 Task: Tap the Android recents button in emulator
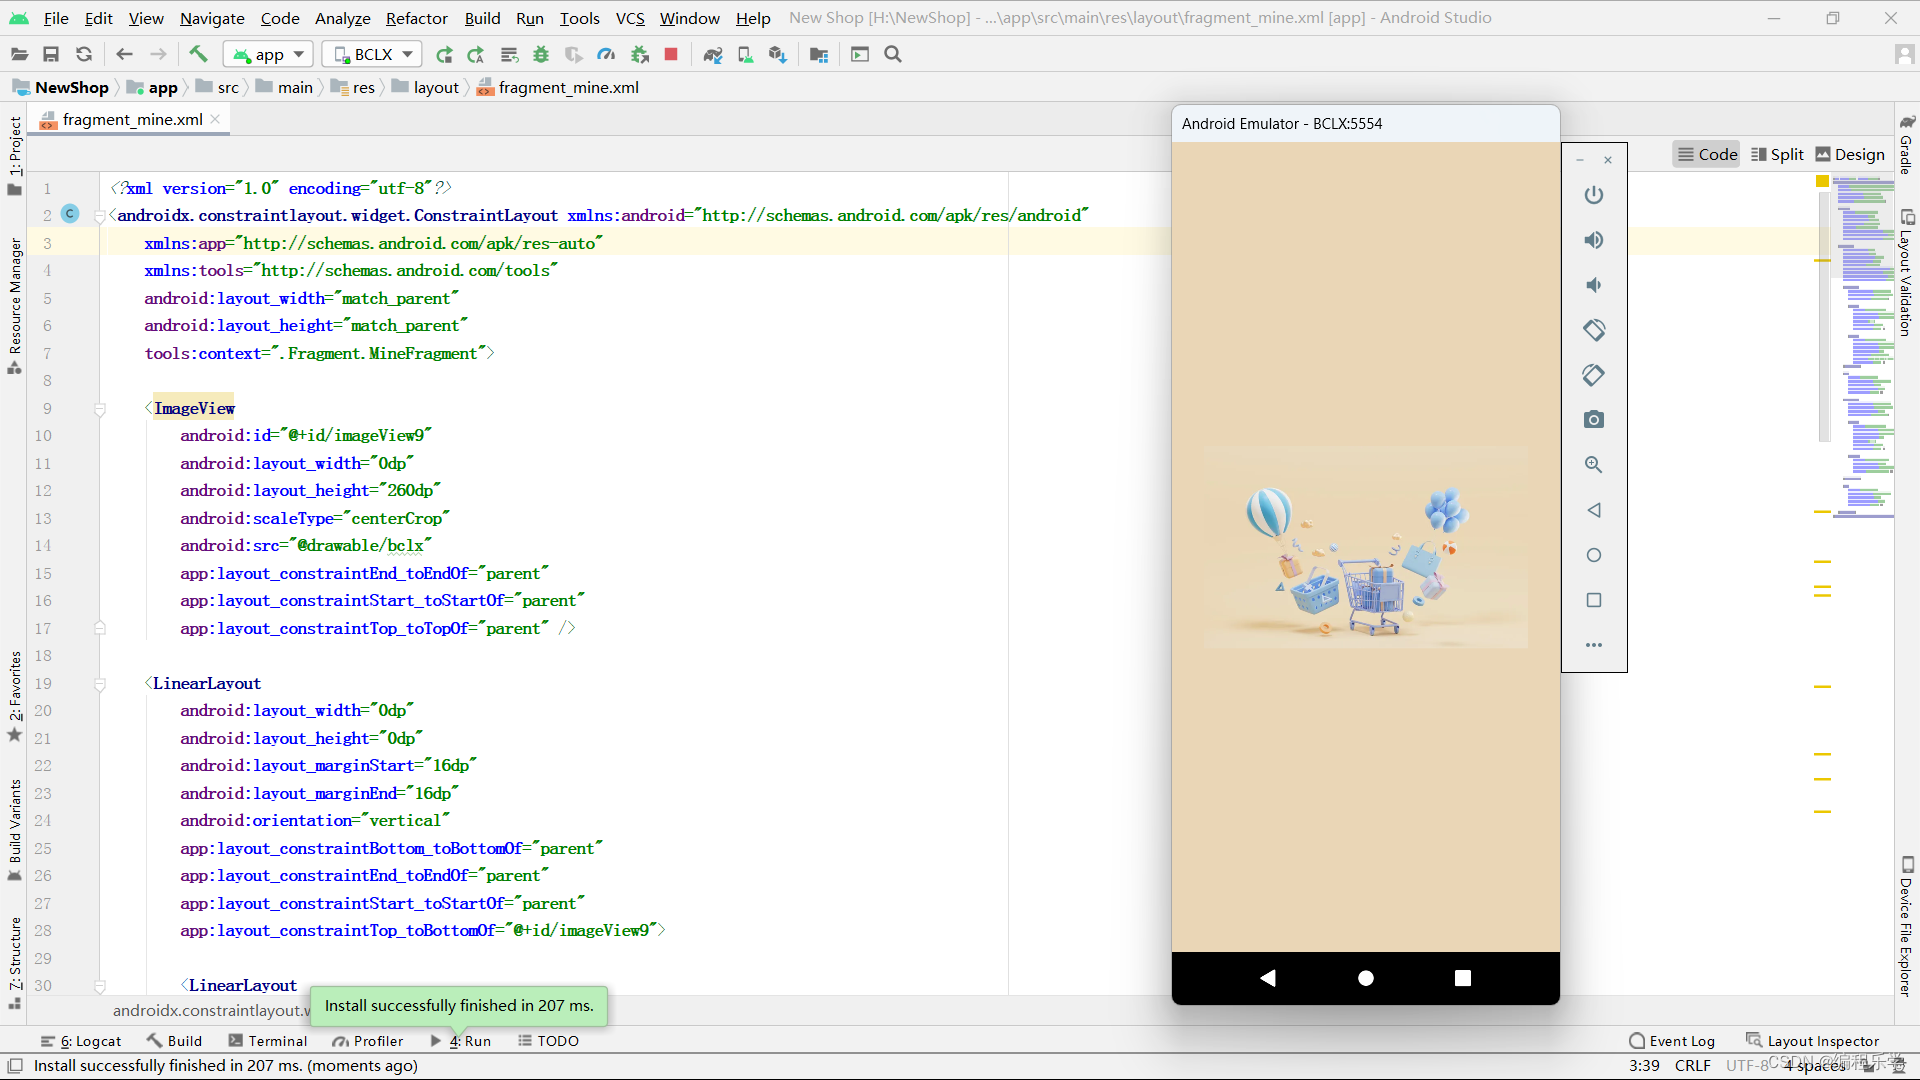[x=1463, y=978]
